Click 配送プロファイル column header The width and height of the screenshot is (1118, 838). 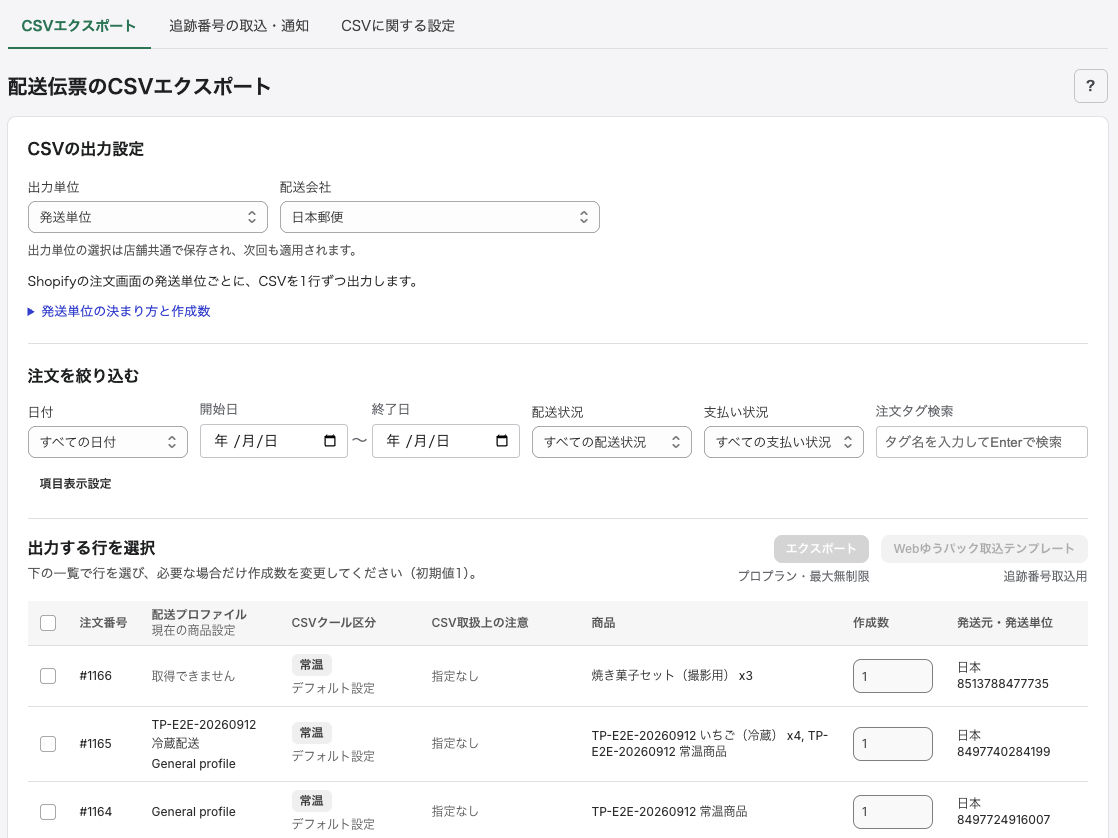pos(199,614)
